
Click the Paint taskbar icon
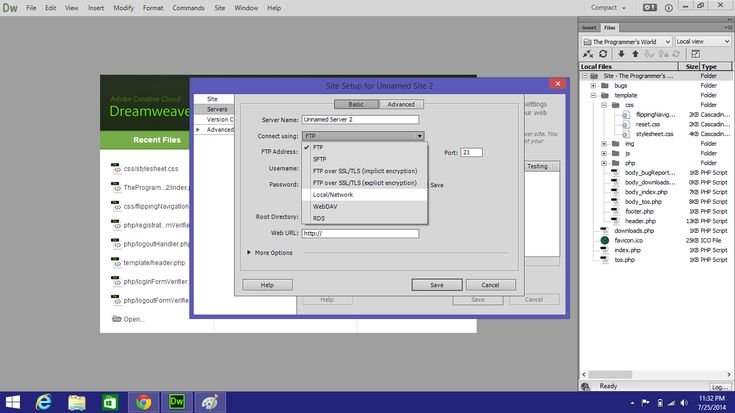coord(210,402)
